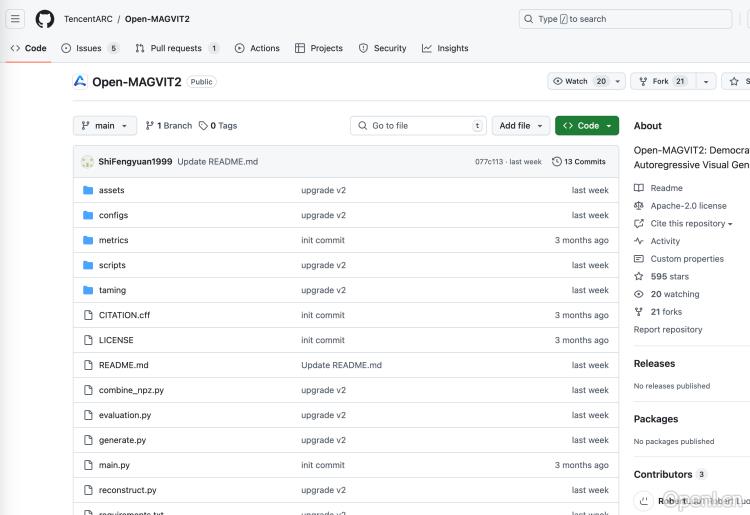Image resolution: width=750 pixels, height=515 pixels.
Task: Open the Add file dropdown
Action: [521, 126]
